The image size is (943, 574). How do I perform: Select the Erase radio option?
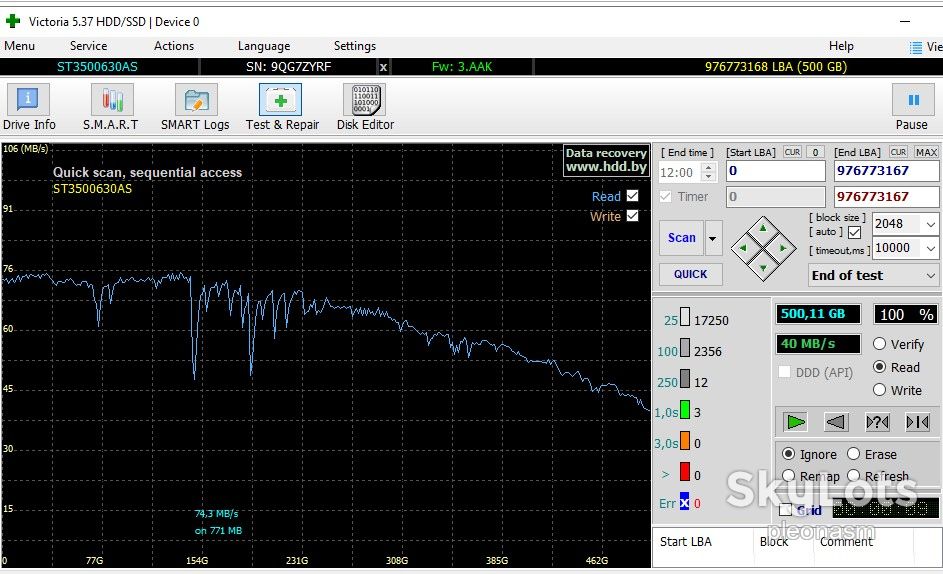click(x=853, y=454)
